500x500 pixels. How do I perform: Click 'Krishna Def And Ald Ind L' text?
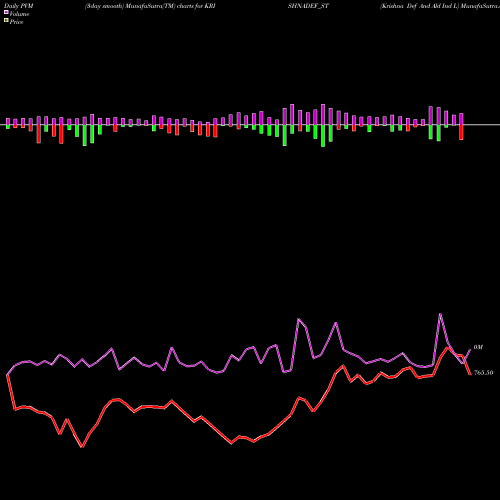[419, 6]
